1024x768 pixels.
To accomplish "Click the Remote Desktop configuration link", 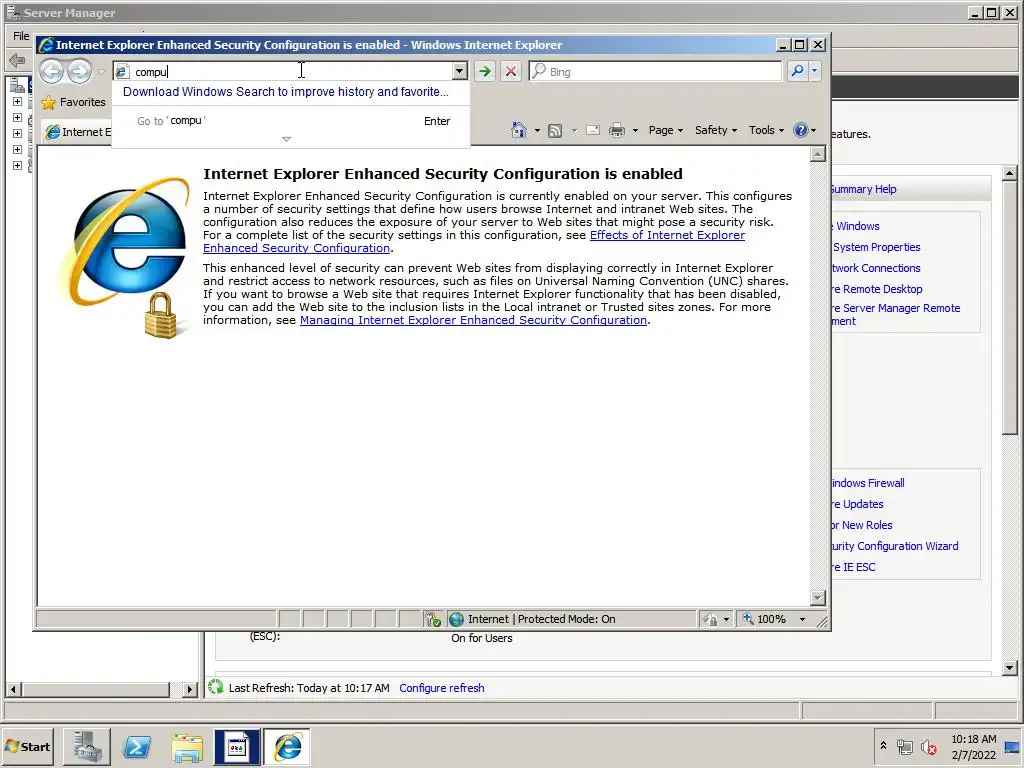I will tap(877, 289).
